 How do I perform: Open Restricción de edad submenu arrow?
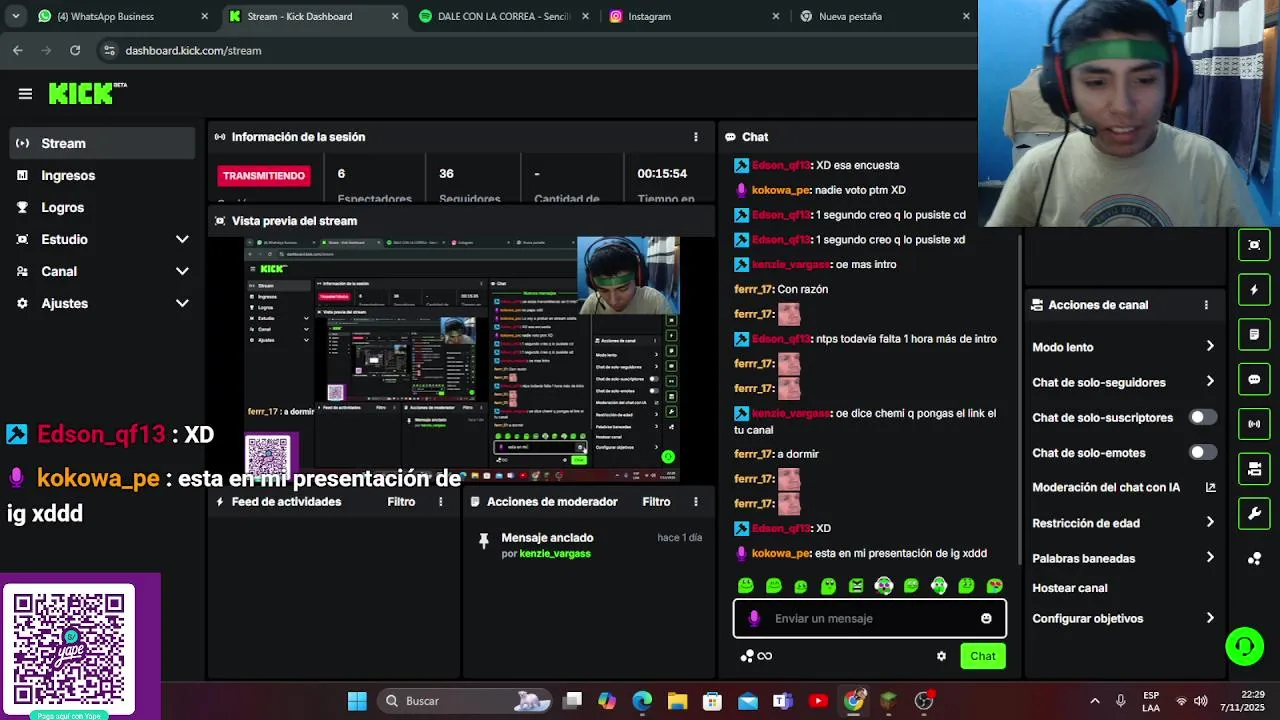tap(1210, 522)
